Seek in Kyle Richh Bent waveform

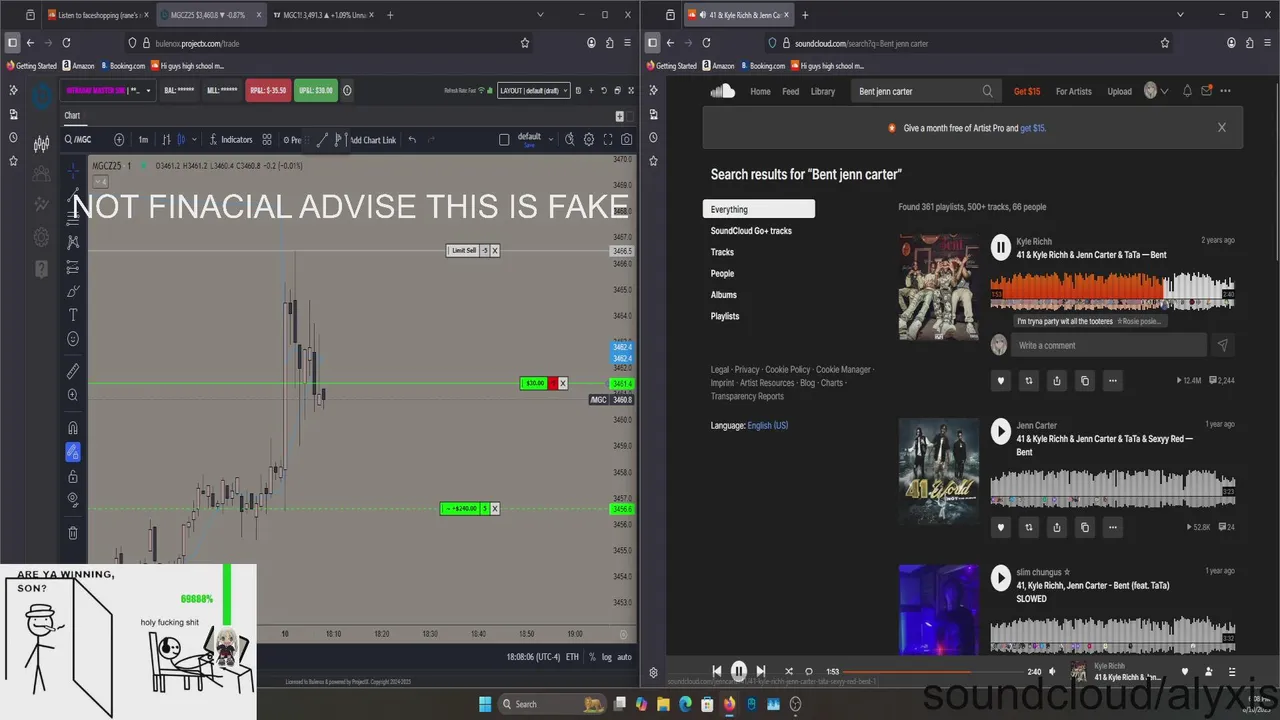pyautogui.click(x=1112, y=291)
